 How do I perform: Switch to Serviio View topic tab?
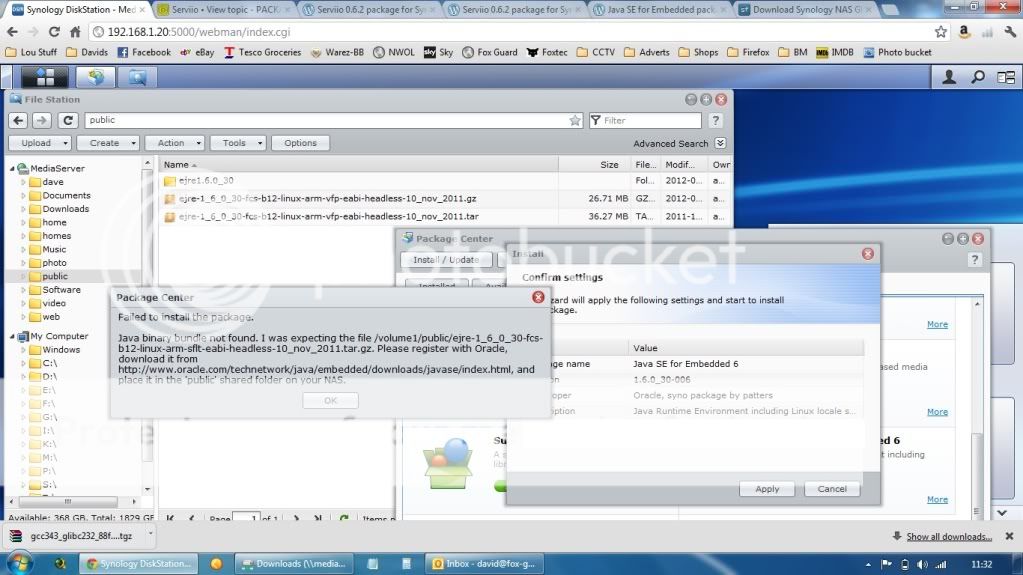coord(226,9)
